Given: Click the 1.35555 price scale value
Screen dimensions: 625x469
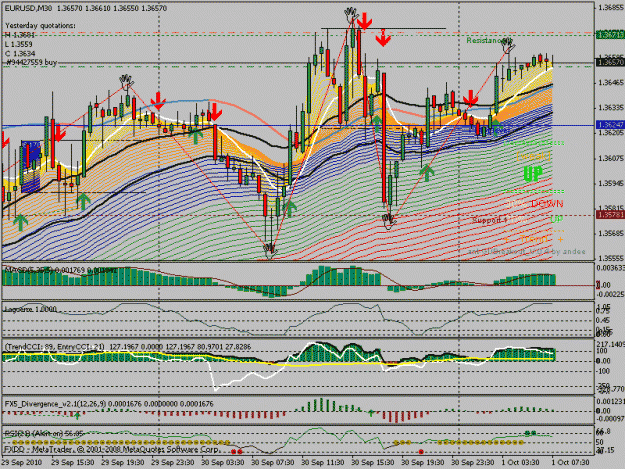Looking at the screenshot, I should (x=611, y=258).
